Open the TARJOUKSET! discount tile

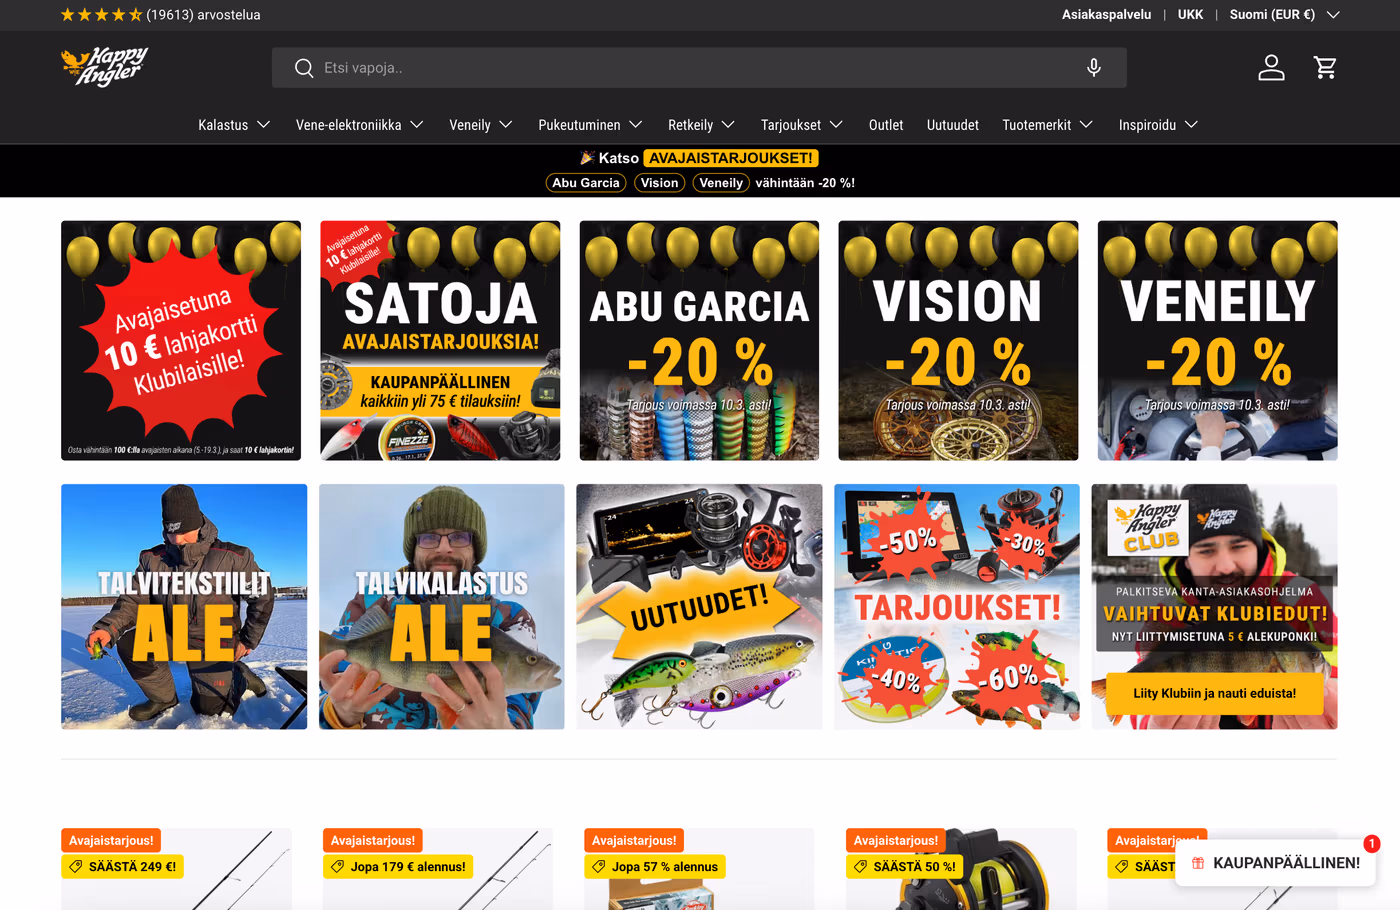pos(957,607)
